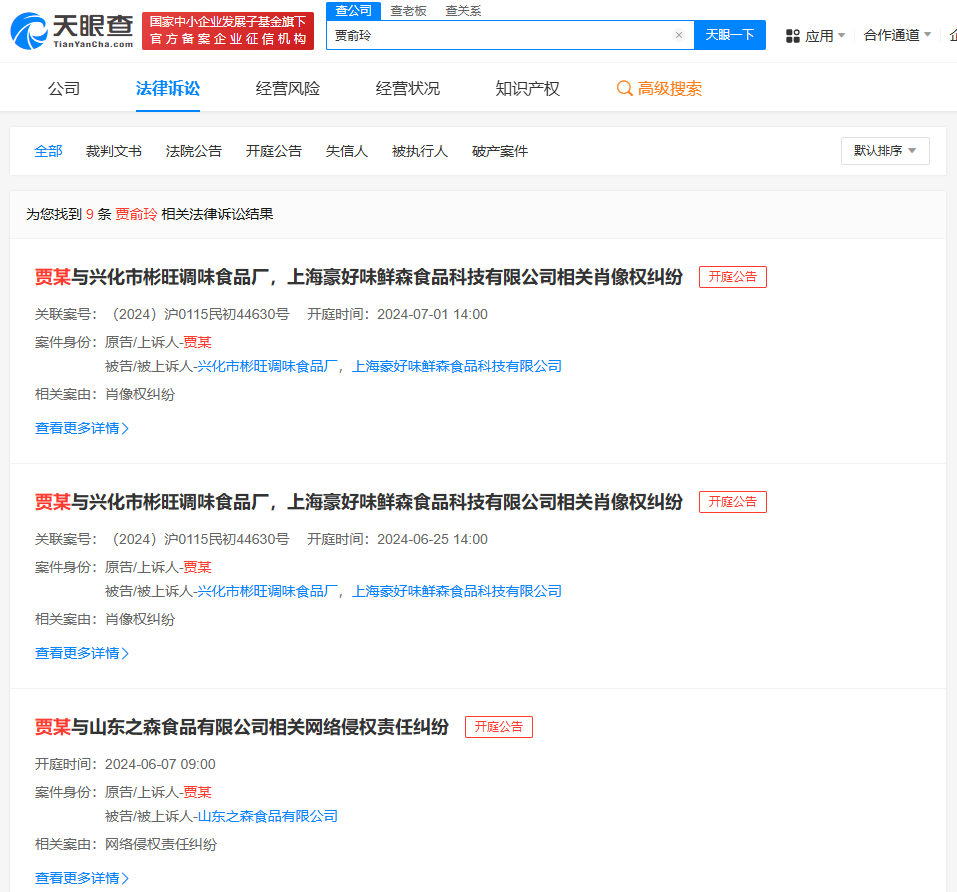Screen dimensions: 957x892
Task: Clear the search box with the × icon
Action: [x=678, y=35]
